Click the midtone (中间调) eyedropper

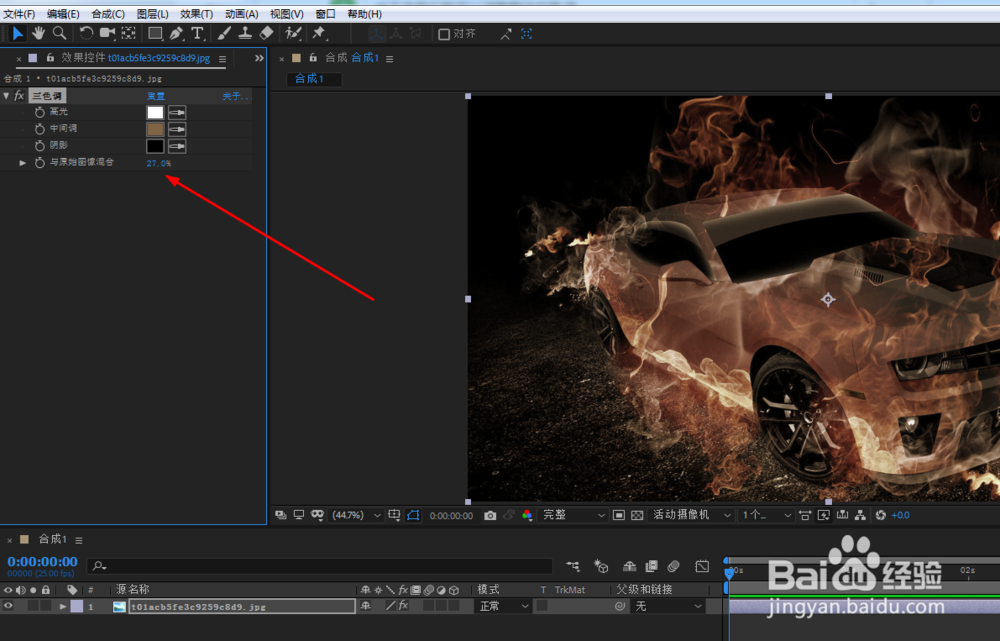(x=177, y=129)
